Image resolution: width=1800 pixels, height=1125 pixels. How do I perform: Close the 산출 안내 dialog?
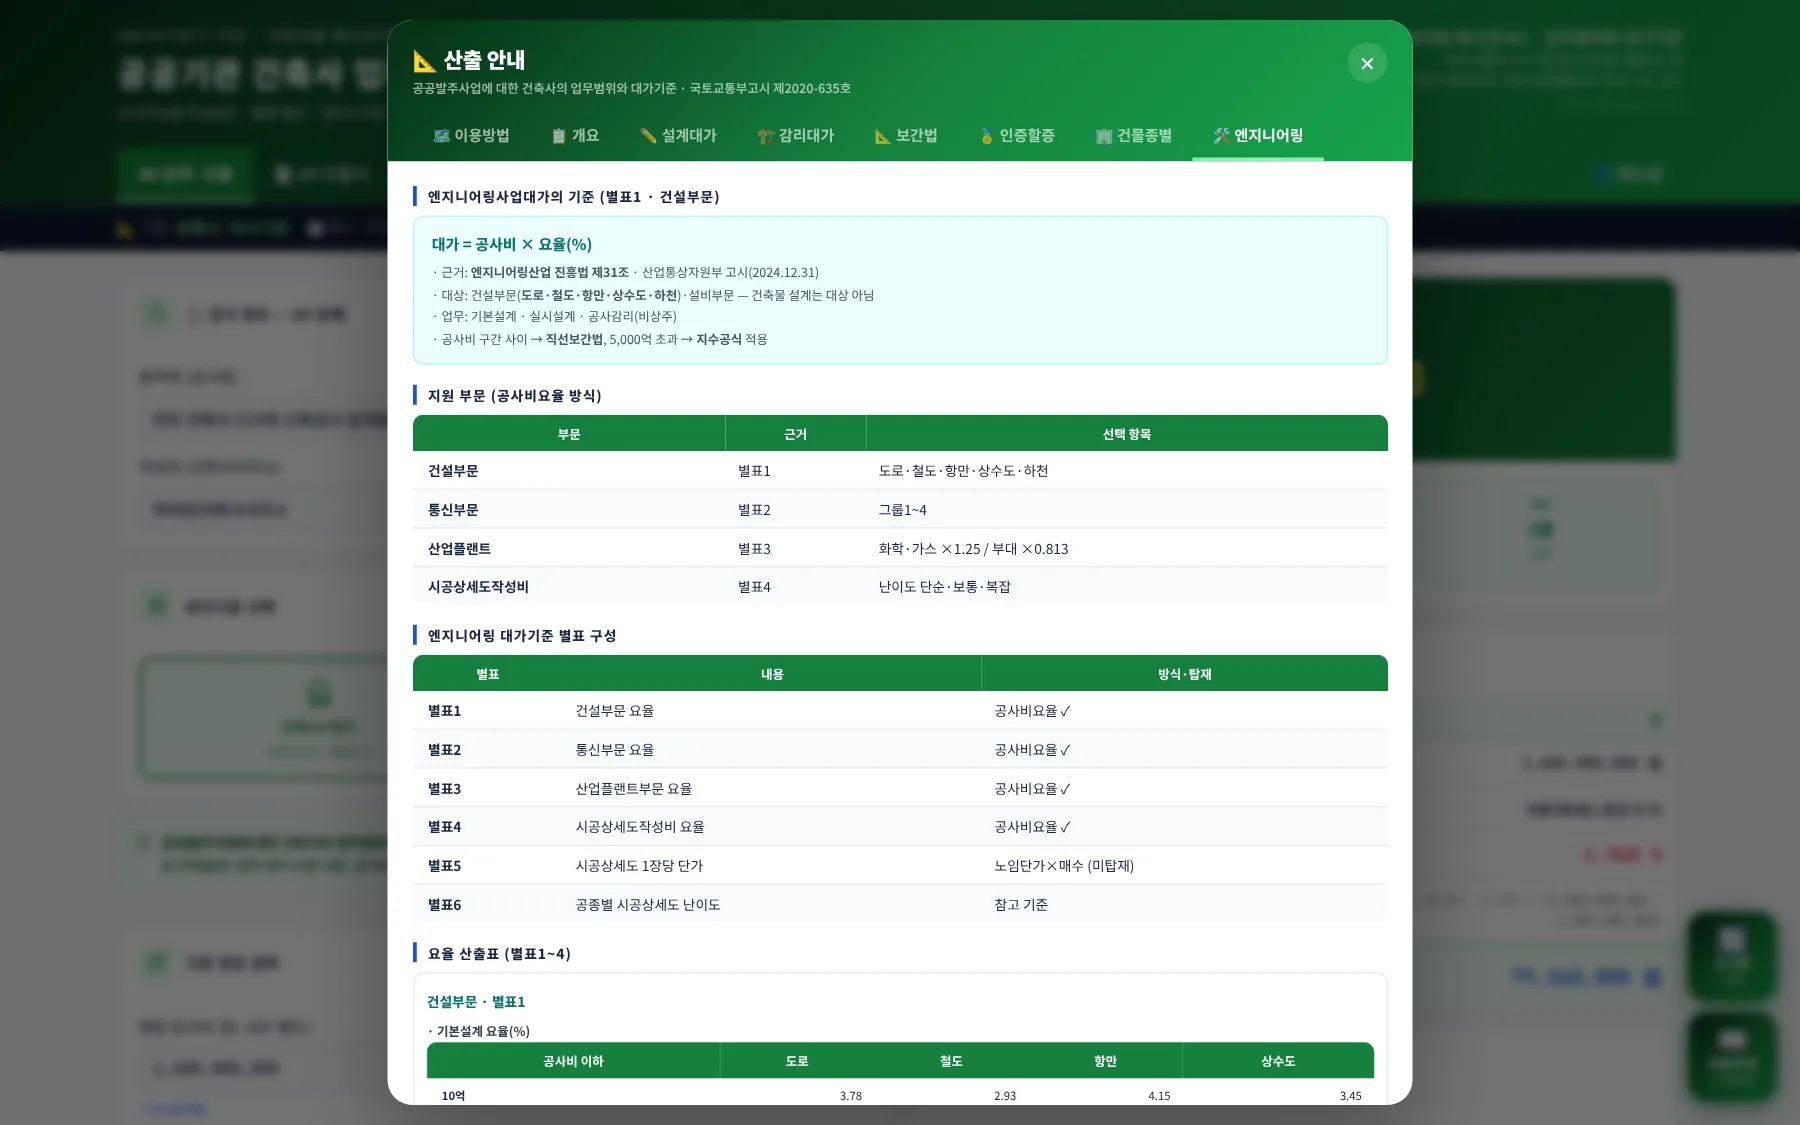1366,63
